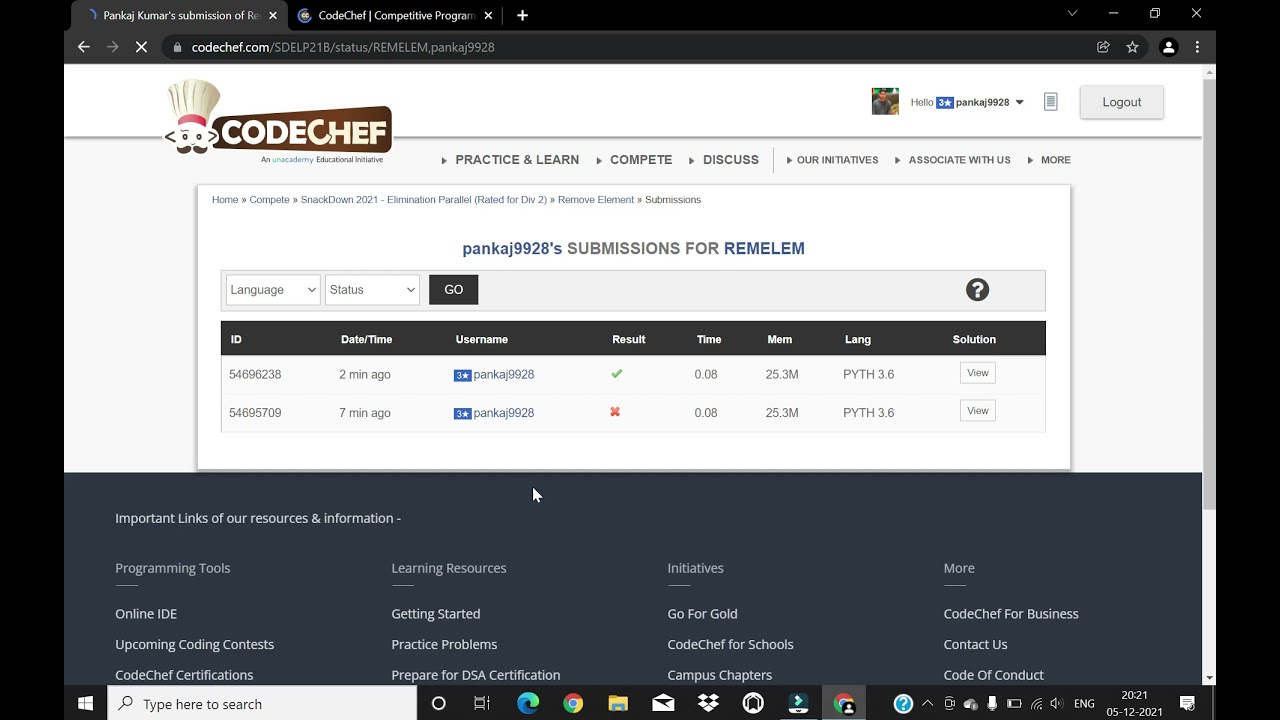The width and height of the screenshot is (1280, 720).
Task: Expand the pankaj9928 user menu arrow
Action: point(1019,102)
